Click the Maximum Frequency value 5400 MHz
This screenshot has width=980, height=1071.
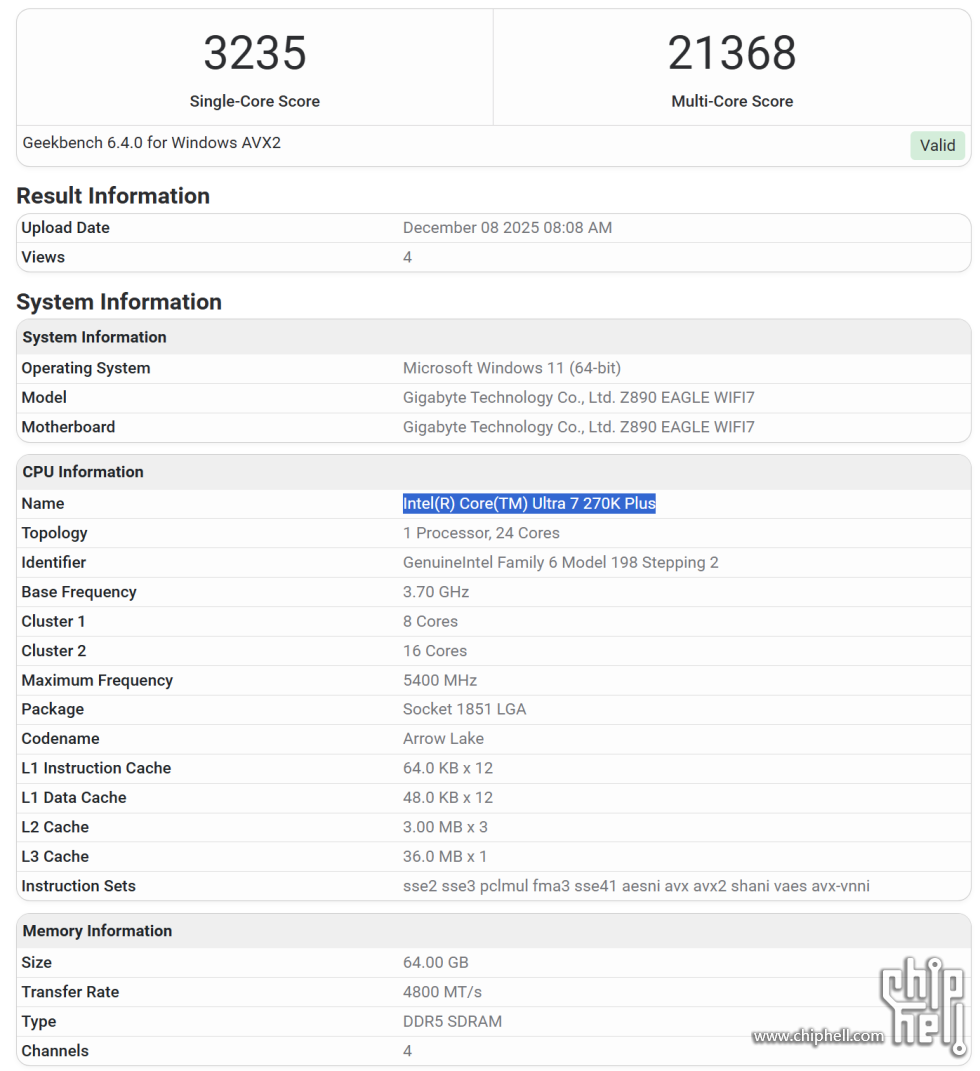pos(440,680)
